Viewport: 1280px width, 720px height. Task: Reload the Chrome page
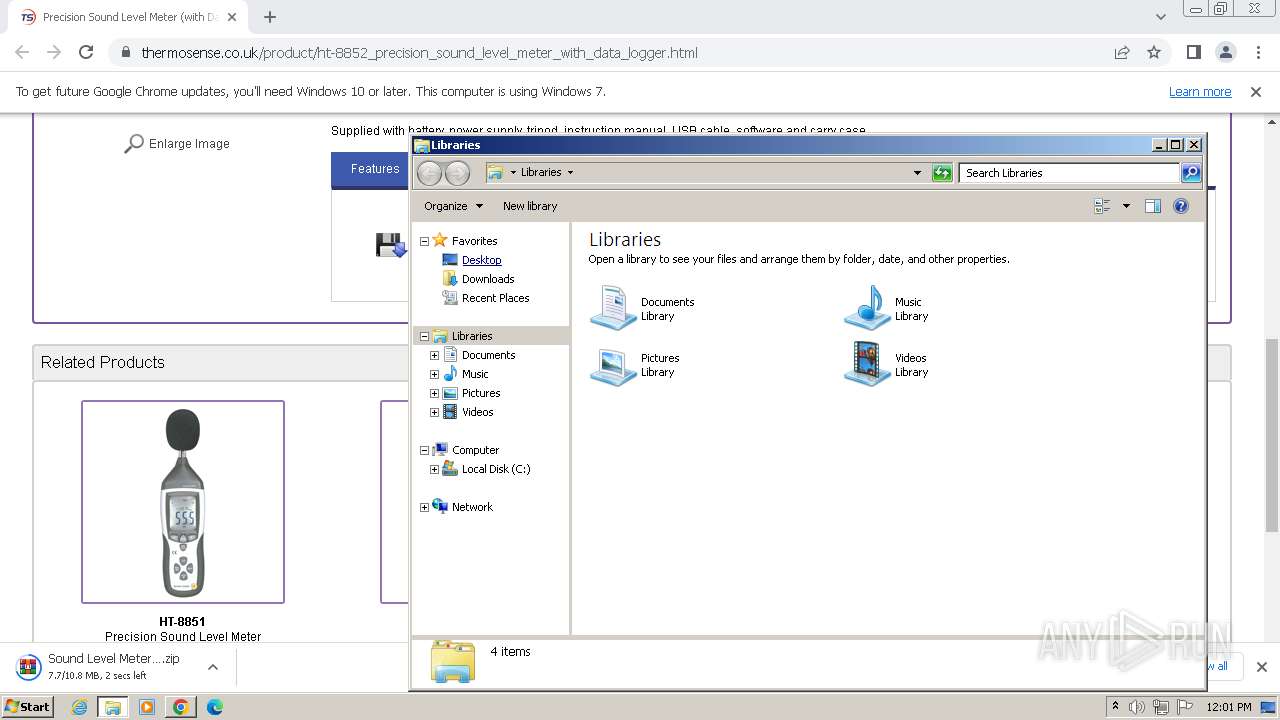tap(86, 53)
